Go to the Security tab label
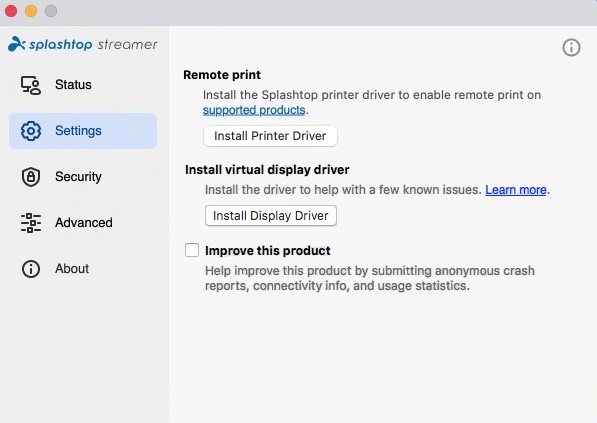 (78, 177)
